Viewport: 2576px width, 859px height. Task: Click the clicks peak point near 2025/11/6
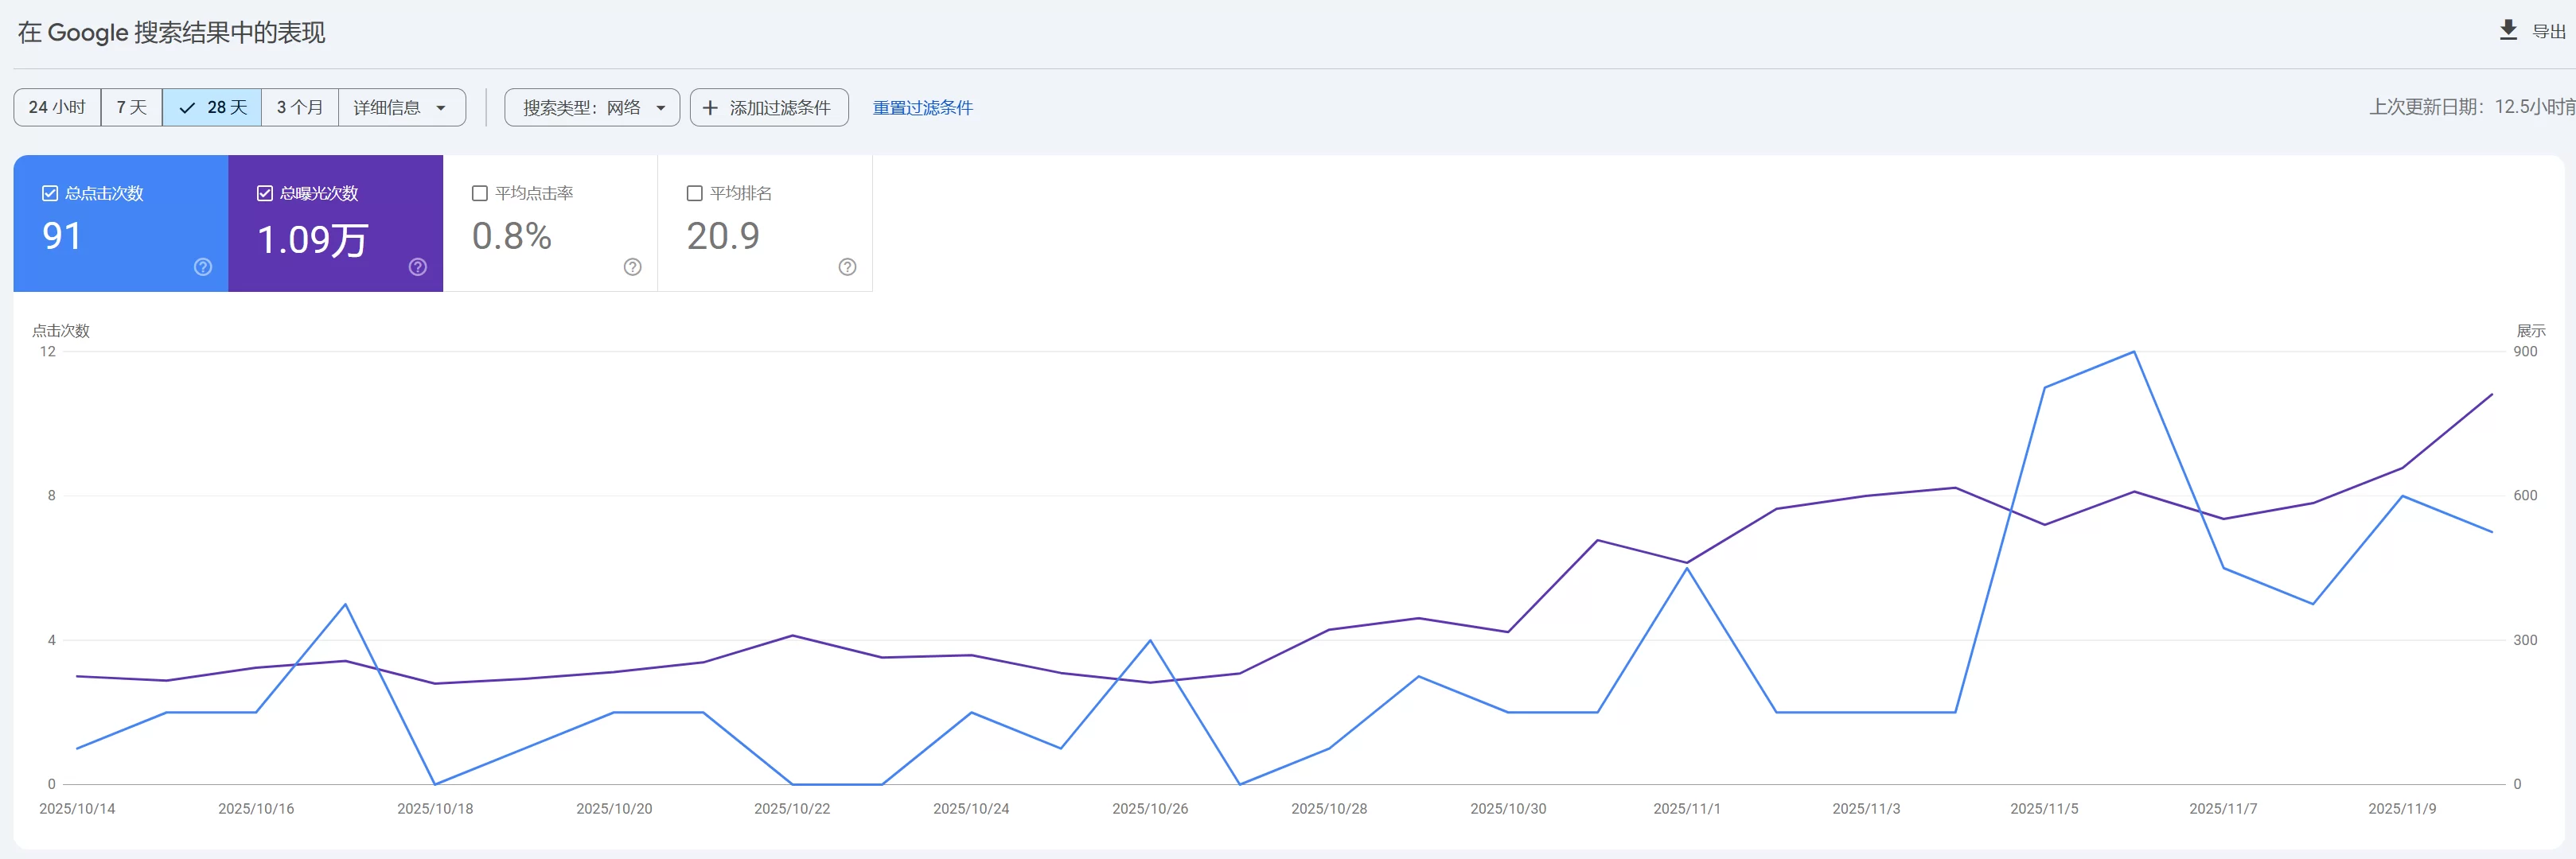coord(2134,352)
